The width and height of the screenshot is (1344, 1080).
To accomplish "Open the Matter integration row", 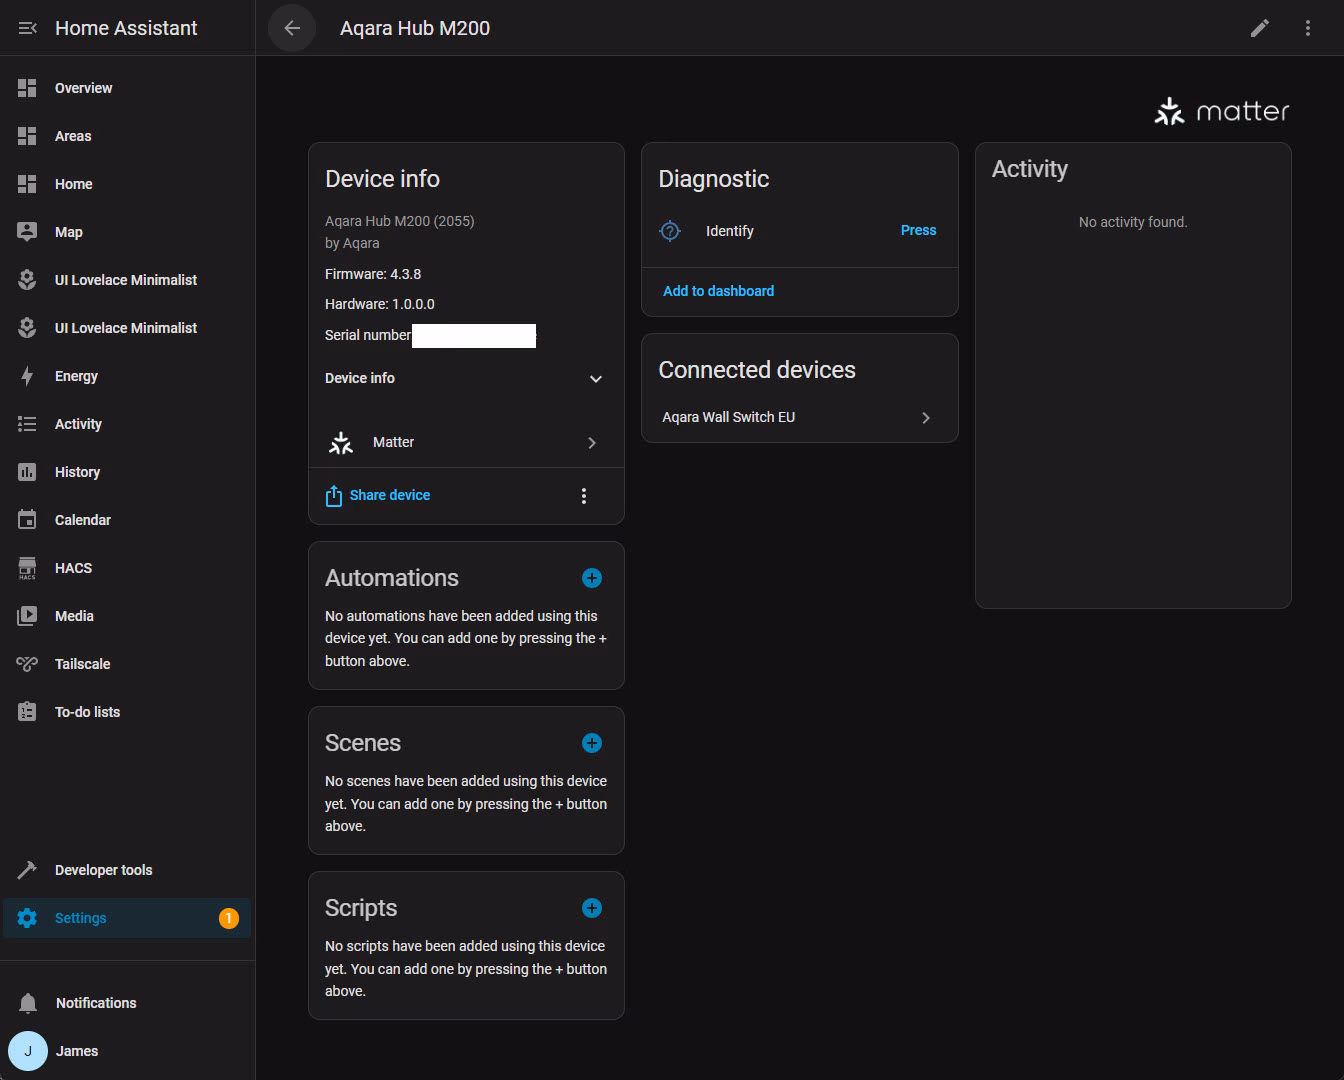I will (x=466, y=442).
